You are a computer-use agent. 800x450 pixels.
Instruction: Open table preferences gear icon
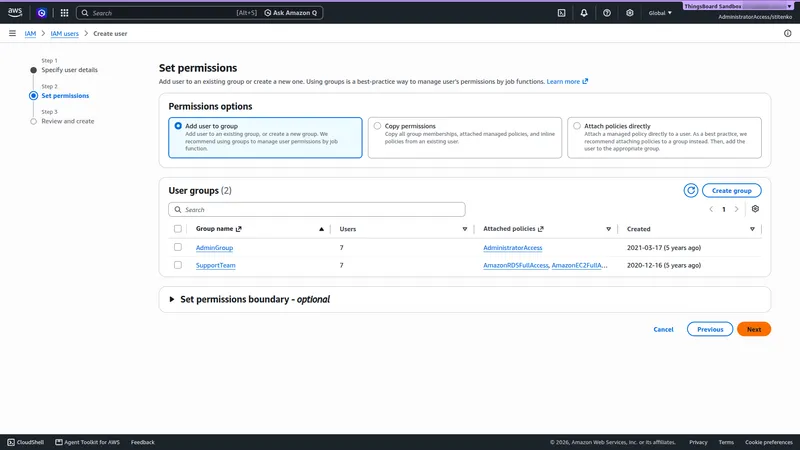pyautogui.click(x=755, y=209)
